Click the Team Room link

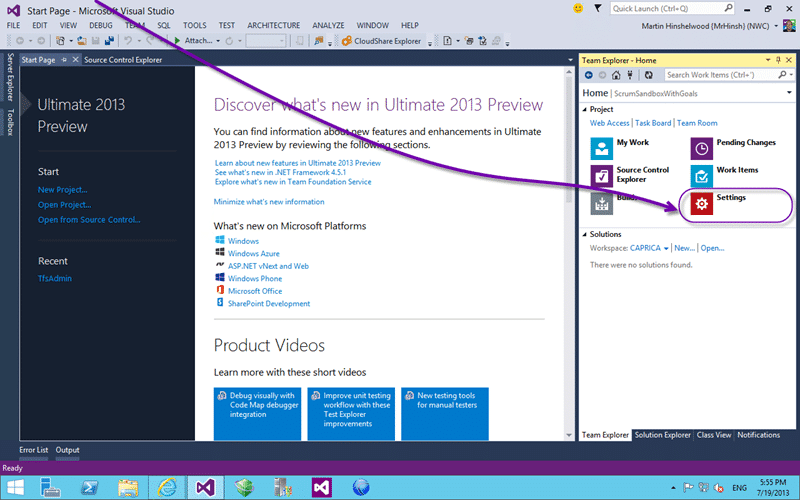(x=696, y=123)
